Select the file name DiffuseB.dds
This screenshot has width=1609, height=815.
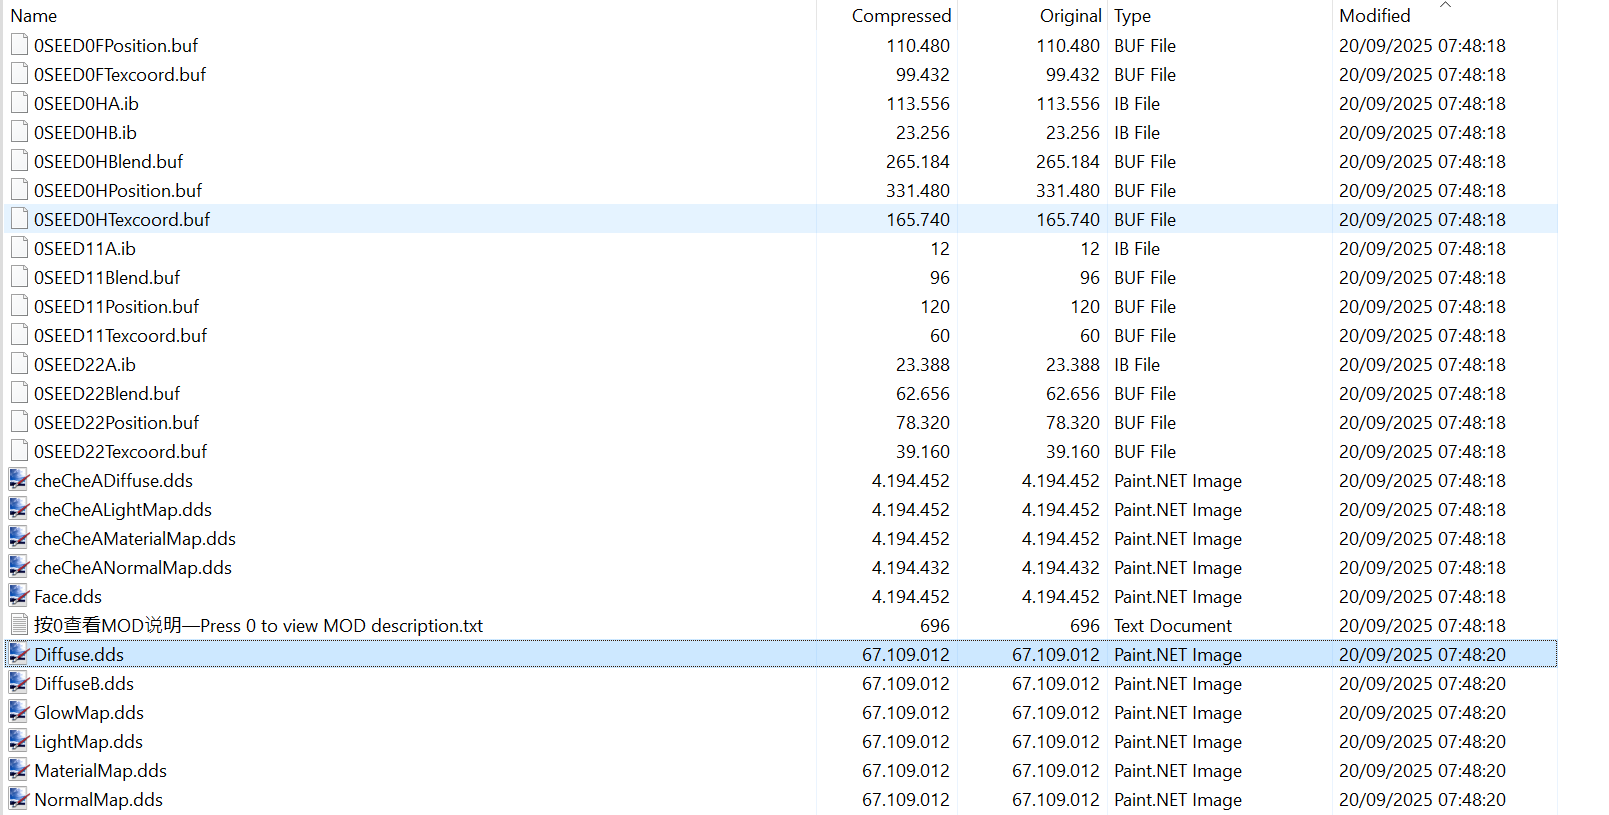pyautogui.click(x=84, y=683)
